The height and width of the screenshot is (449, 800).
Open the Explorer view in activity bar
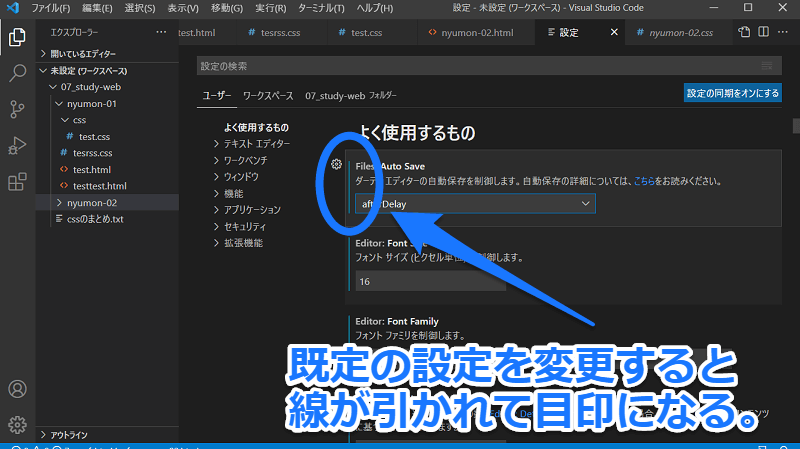coord(17,39)
